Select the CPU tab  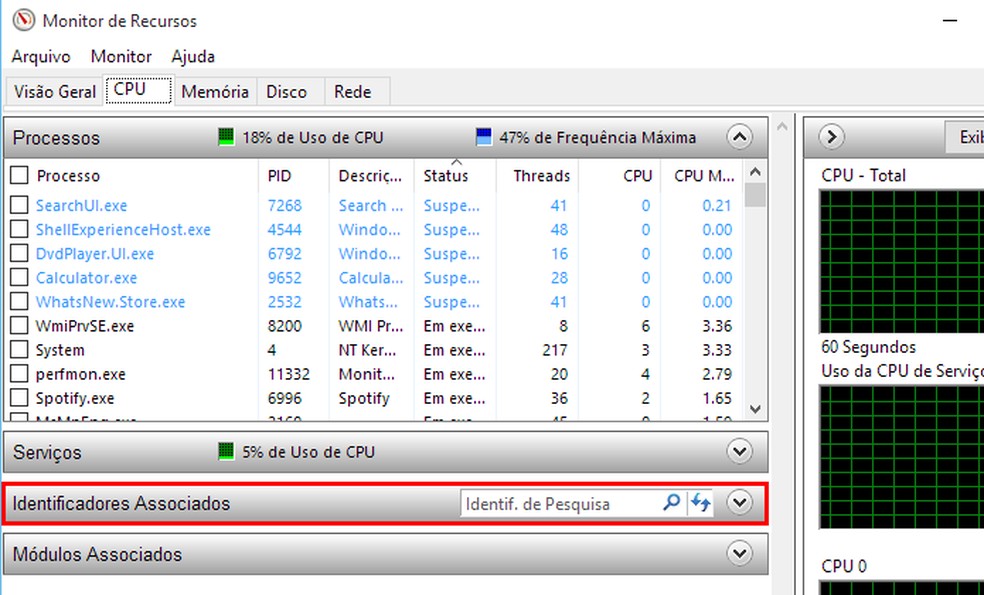pyautogui.click(x=138, y=90)
